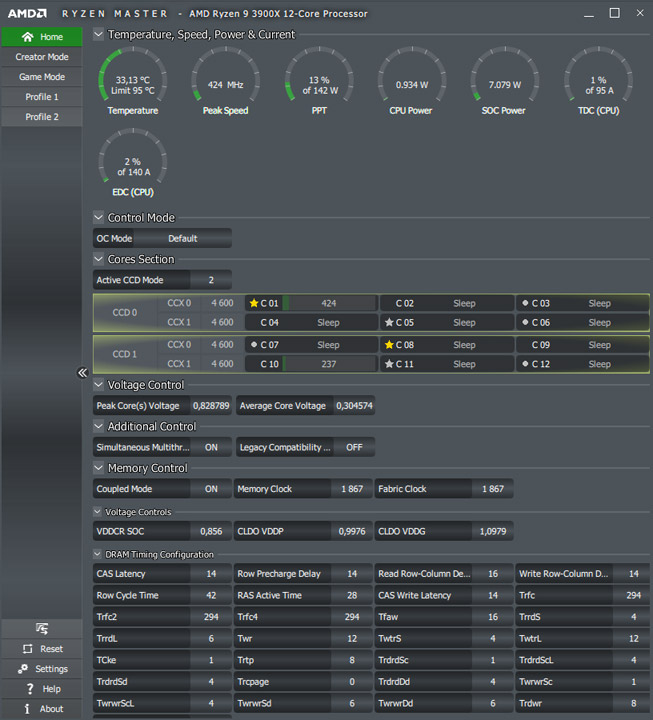Click core C 02 Sleep status
Image resolution: width=653 pixels, height=720 pixels.
point(464,304)
